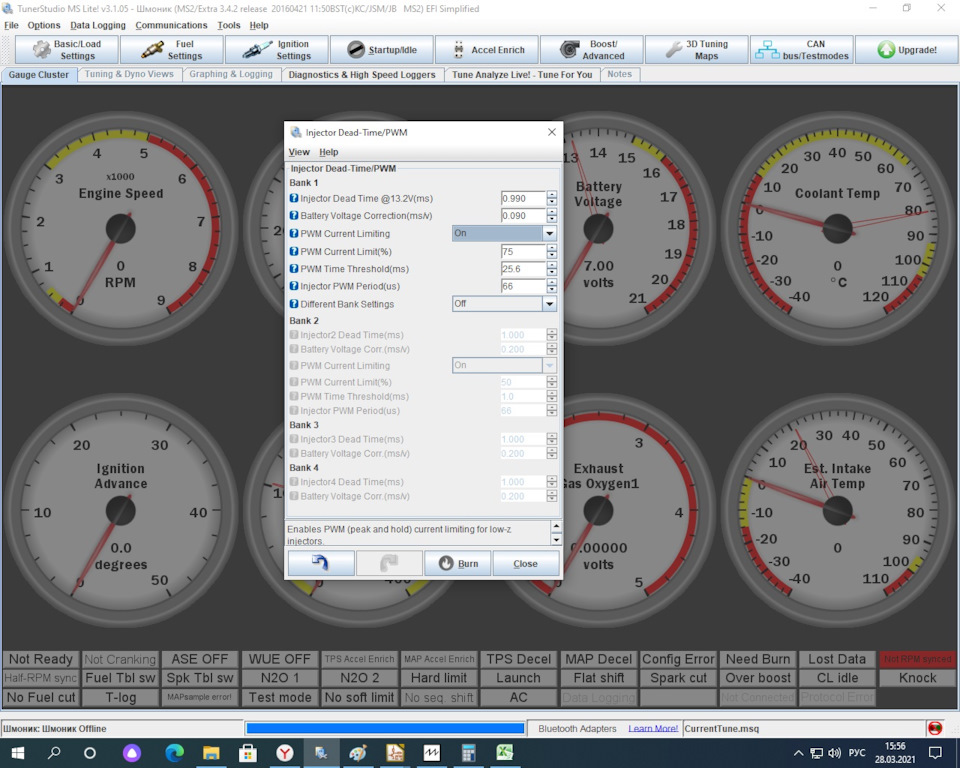Click the Ignition Advance gauge
This screenshot has width=960, height=768.
[x=121, y=511]
